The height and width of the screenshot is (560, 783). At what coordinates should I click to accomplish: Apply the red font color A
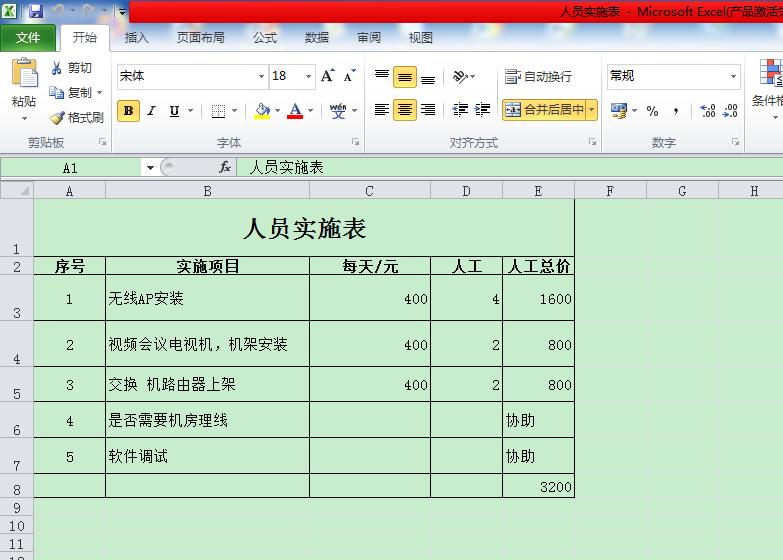coord(295,110)
